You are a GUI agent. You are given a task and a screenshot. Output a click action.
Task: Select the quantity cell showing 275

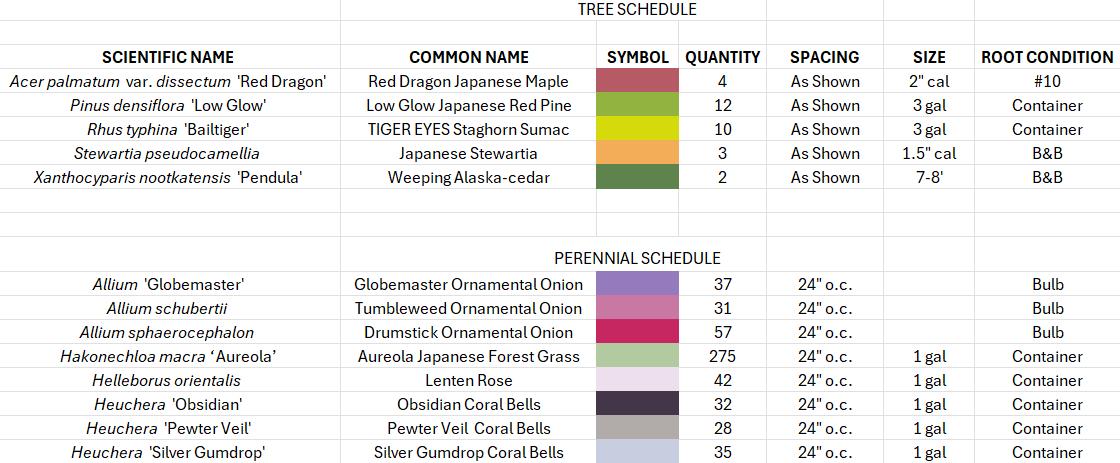(x=722, y=356)
